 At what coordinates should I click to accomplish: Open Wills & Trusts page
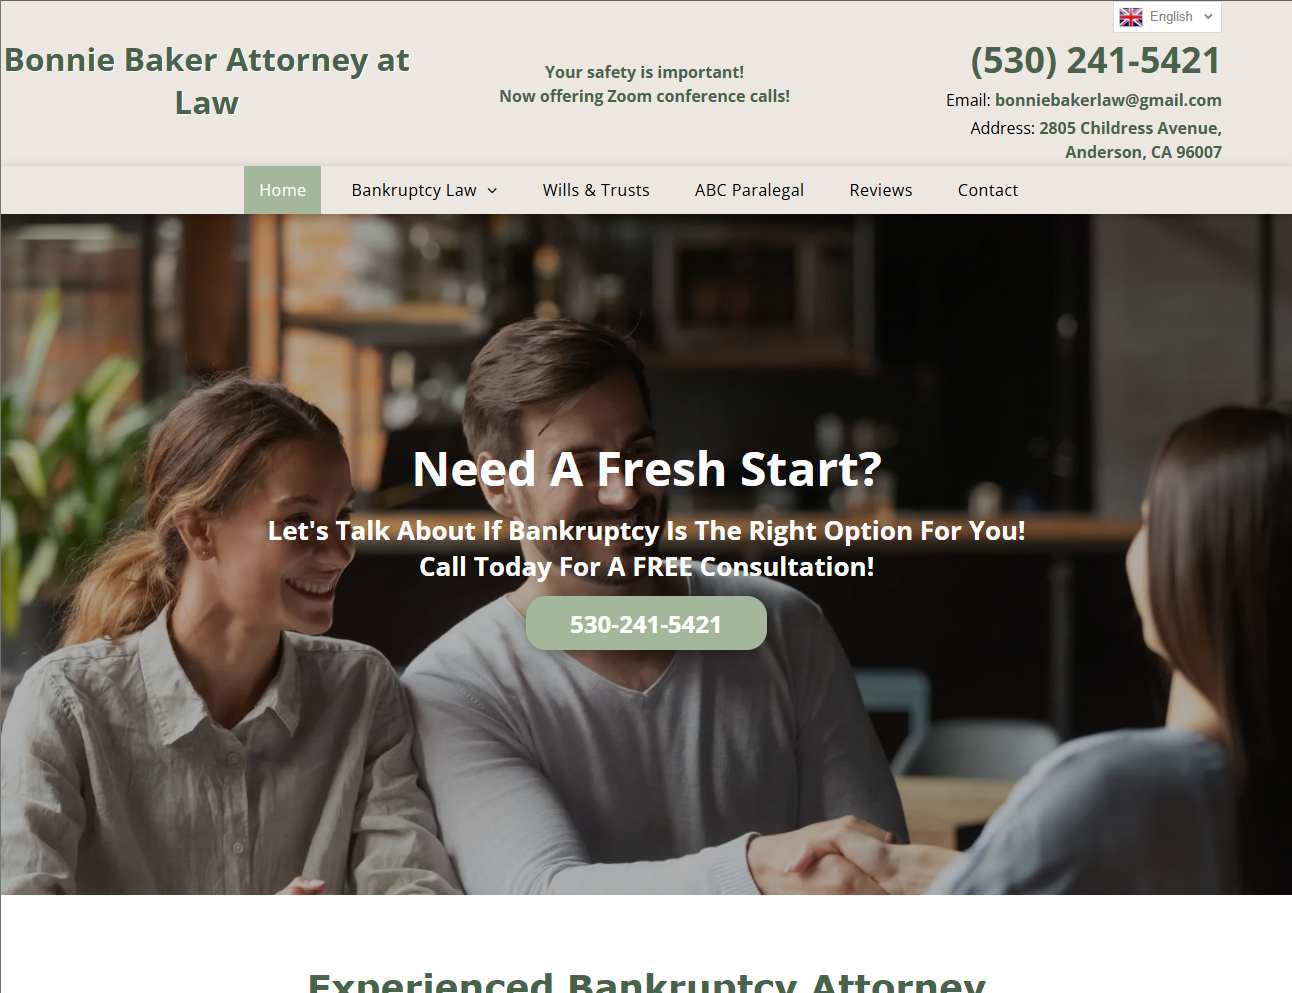coord(596,190)
